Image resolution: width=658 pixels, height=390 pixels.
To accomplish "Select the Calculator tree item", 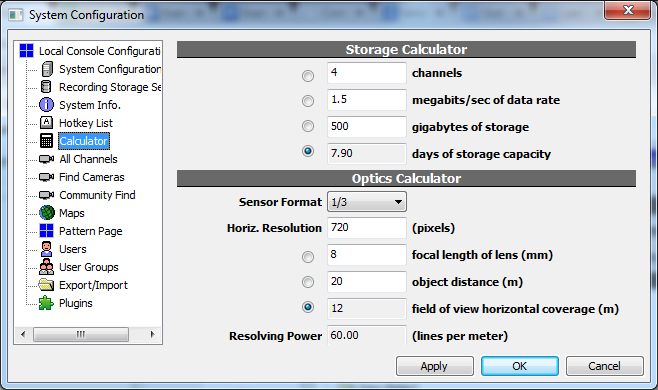I will pyautogui.click(x=84, y=141).
